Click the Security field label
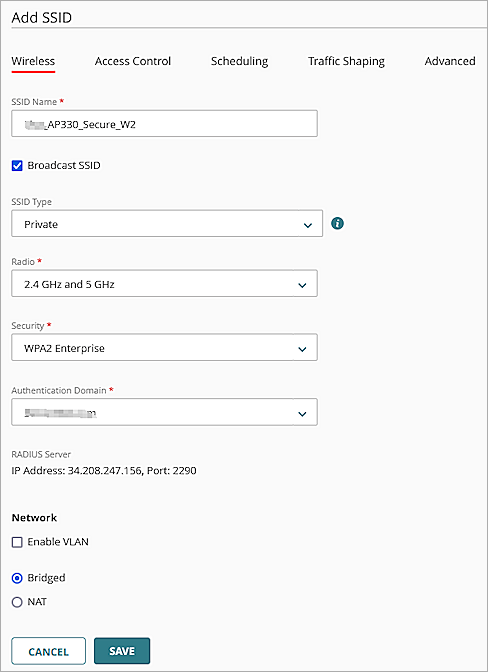The image size is (488, 672). coord(28,326)
